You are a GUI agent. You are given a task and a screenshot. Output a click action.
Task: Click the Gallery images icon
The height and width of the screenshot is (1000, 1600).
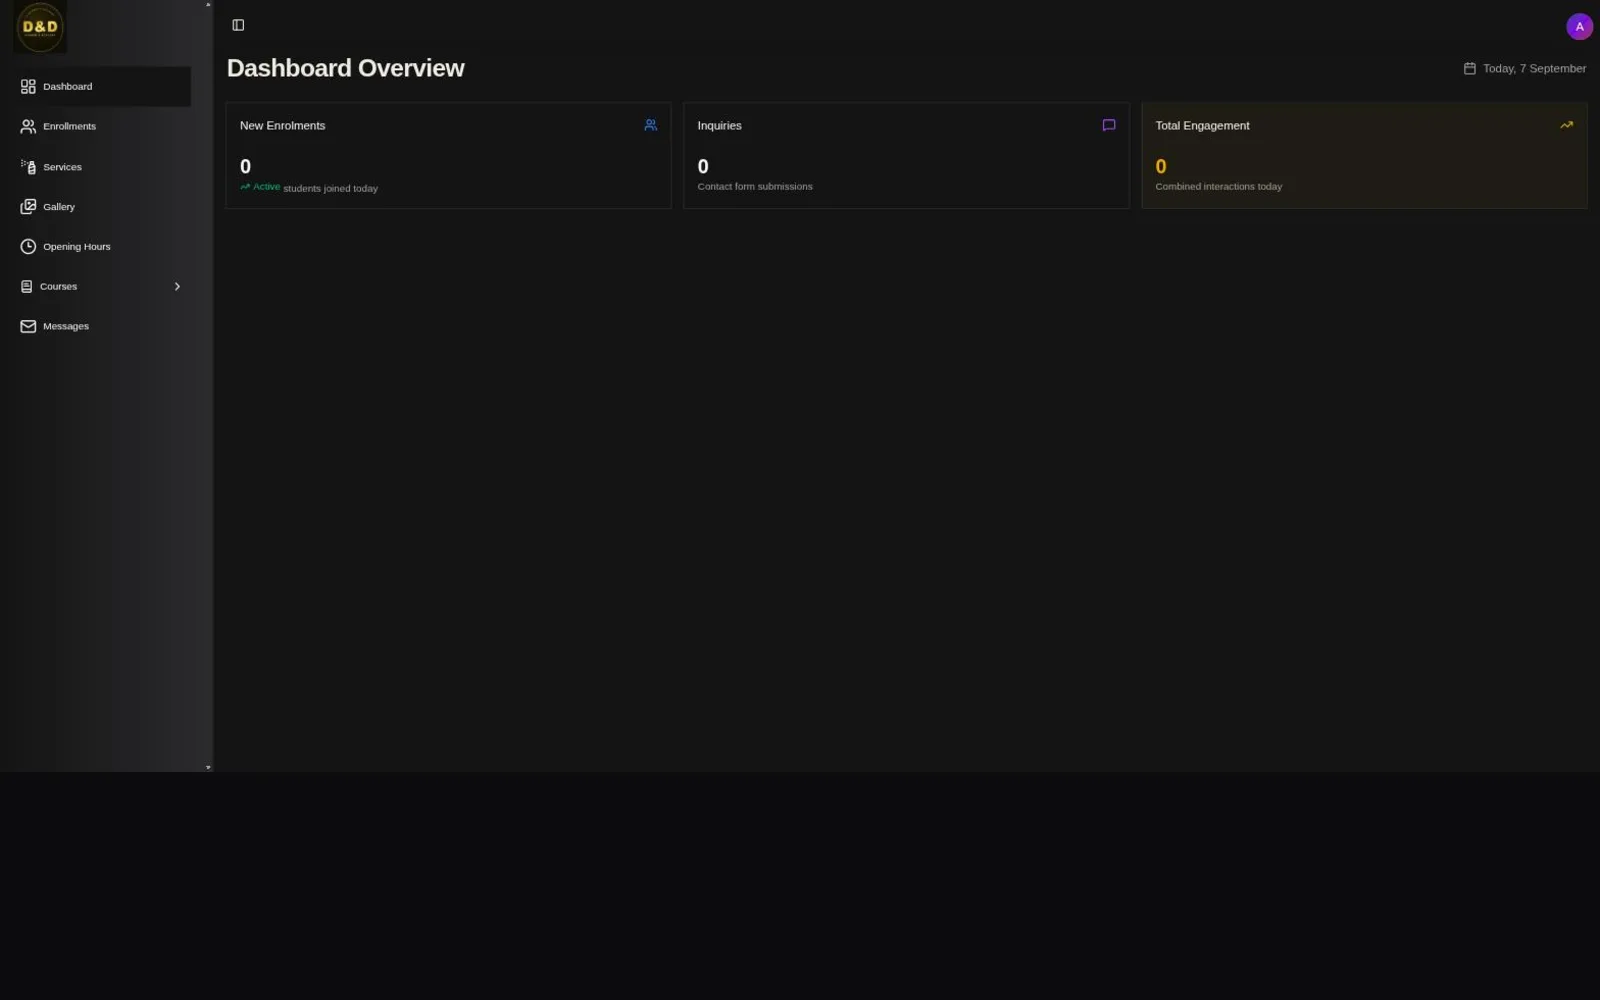28,207
